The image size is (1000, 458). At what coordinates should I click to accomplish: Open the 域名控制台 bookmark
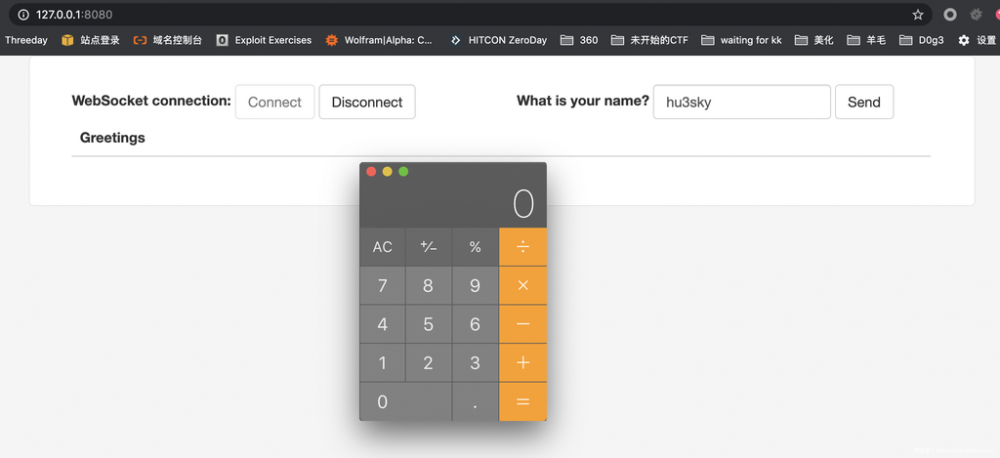click(x=168, y=40)
